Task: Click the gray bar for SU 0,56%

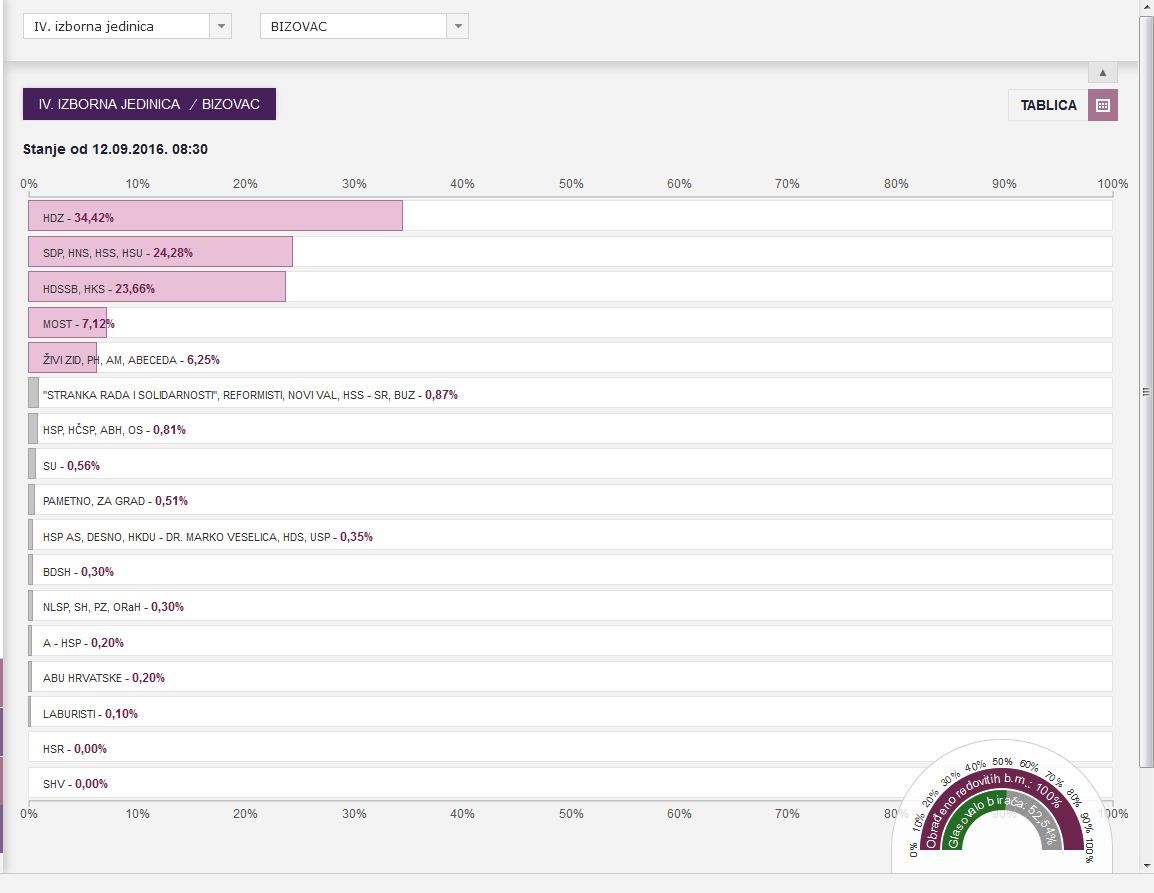Action: [33, 465]
